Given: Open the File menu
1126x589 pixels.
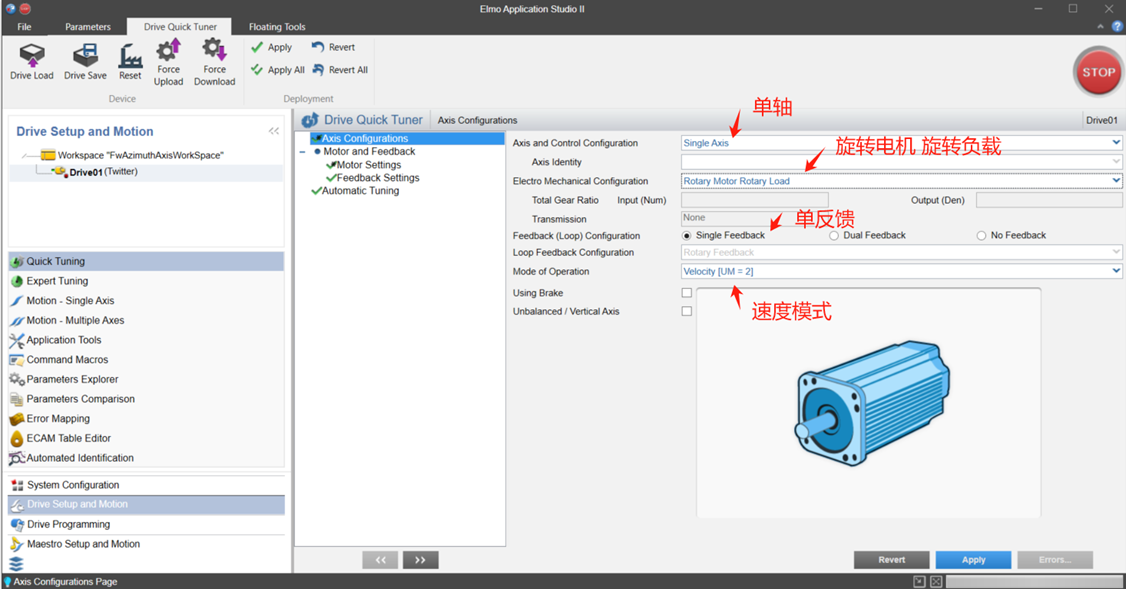Looking at the screenshot, I should tap(24, 27).
